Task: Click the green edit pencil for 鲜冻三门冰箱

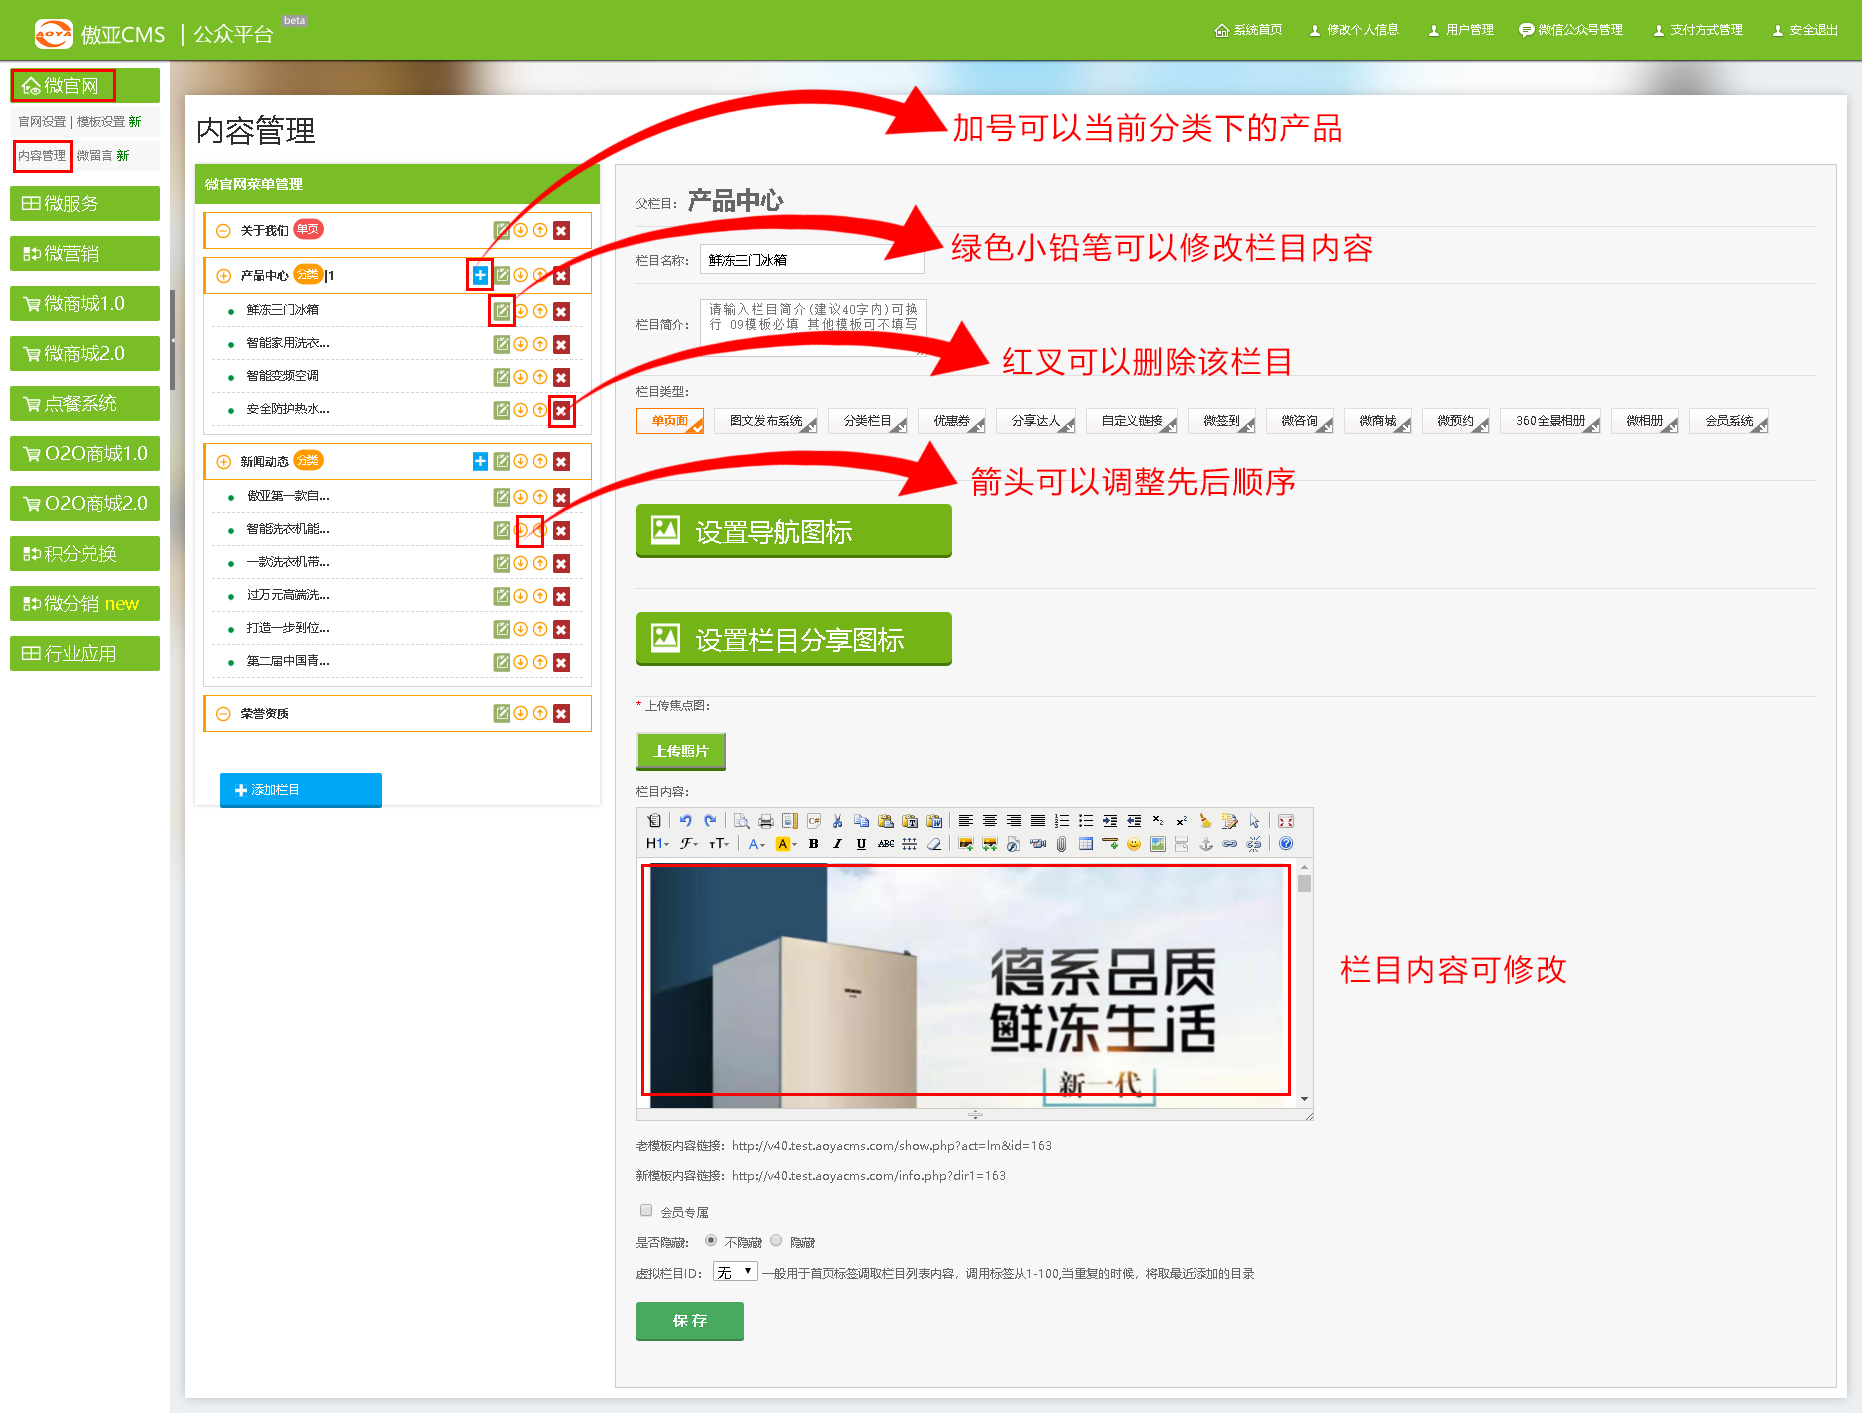Action: 502,311
